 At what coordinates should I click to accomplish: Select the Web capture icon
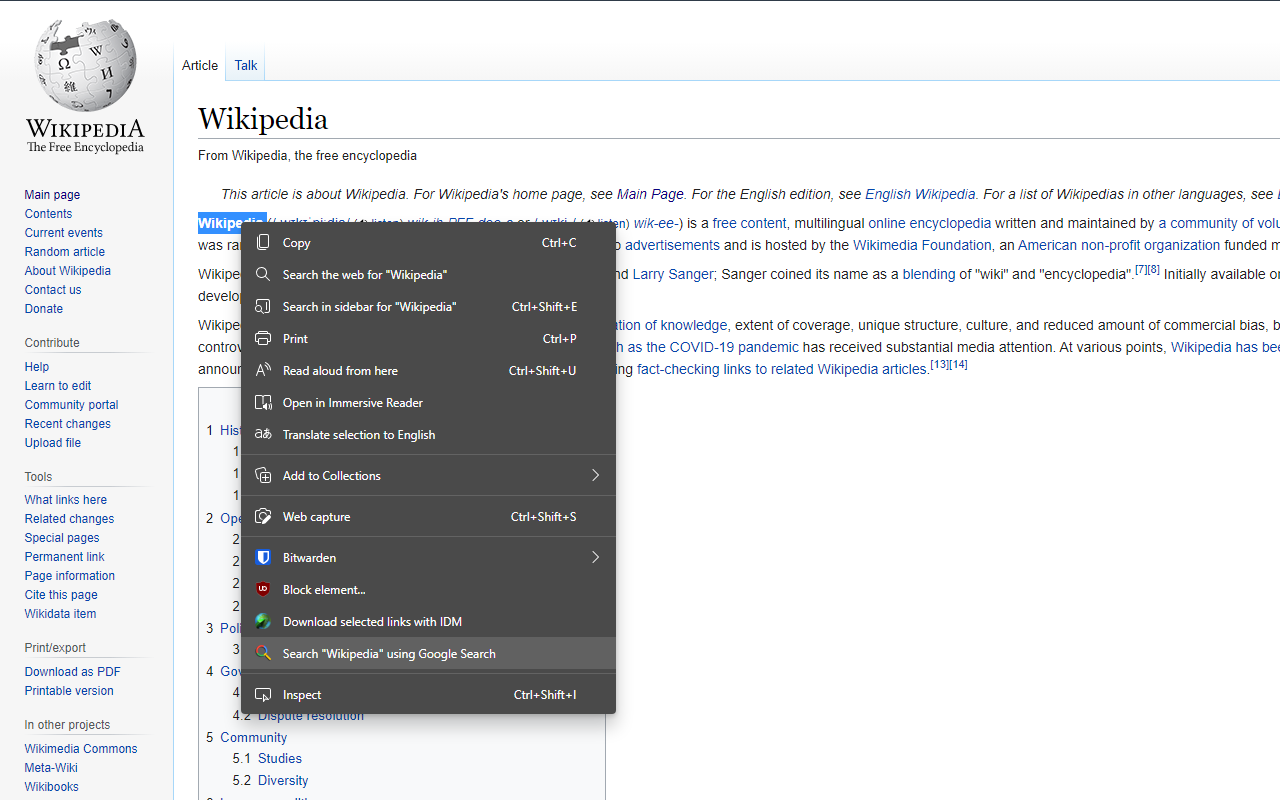[x=262, y=516]
